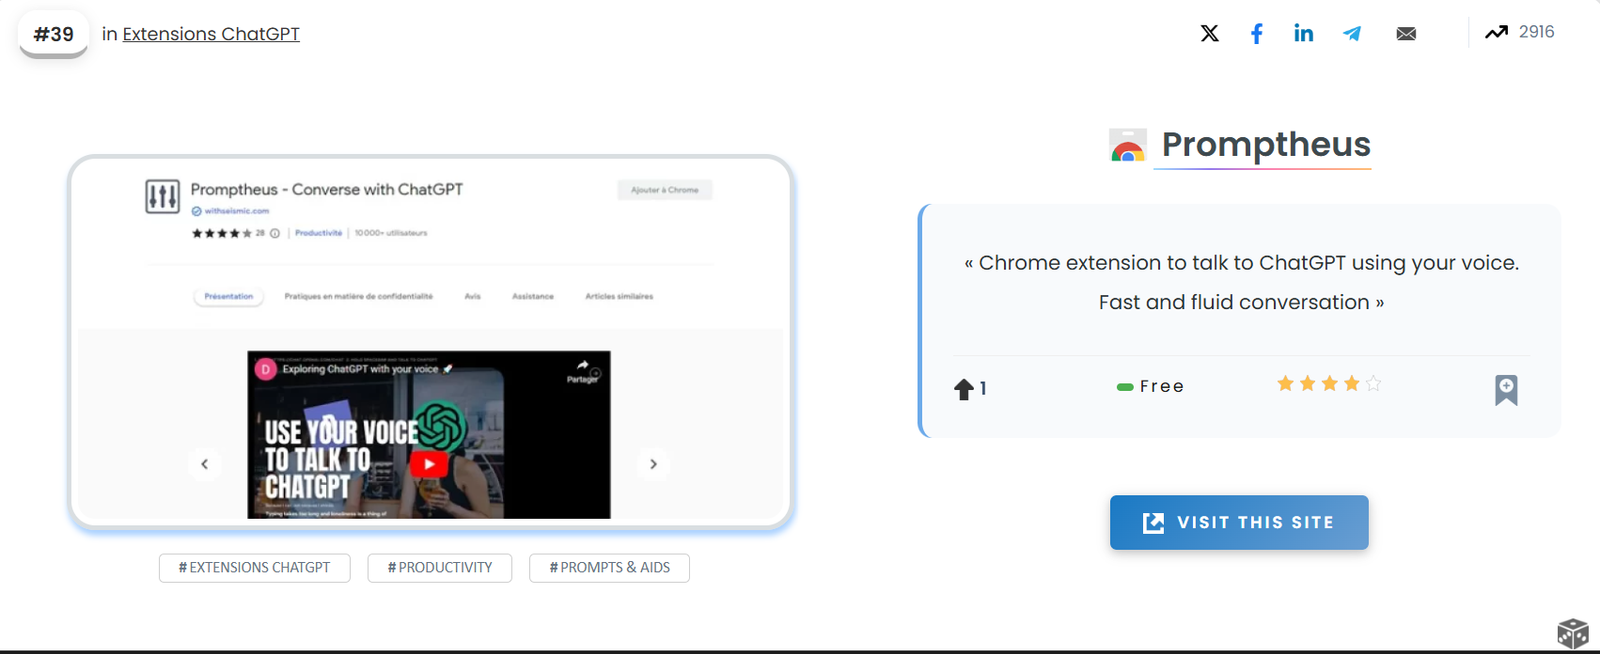Click the Chrome Web Store logo
Image resolution: width=1600 pixels, height=654 pixels.
pos(1128,146)
